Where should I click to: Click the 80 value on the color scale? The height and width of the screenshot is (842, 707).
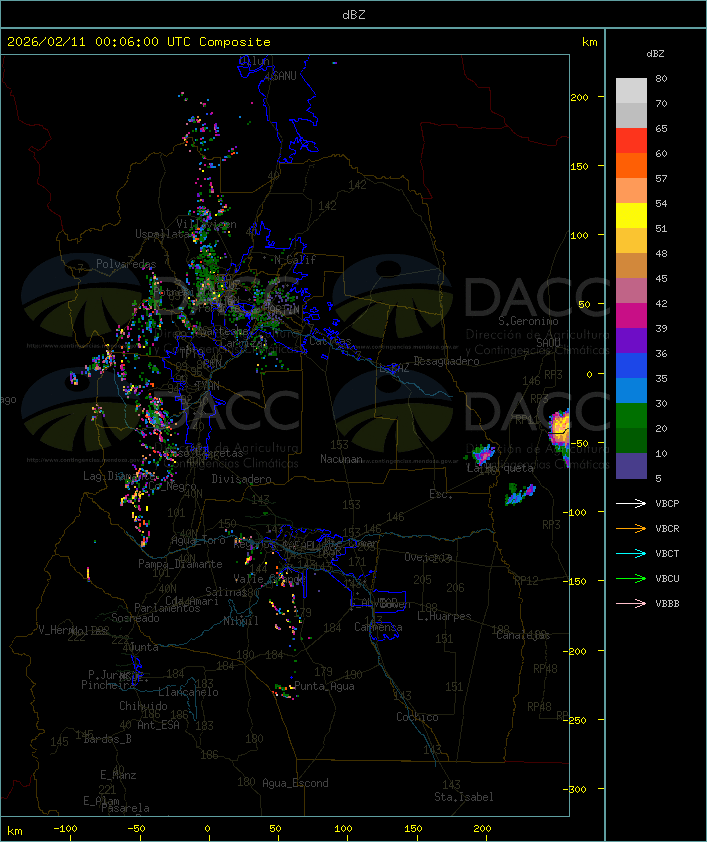point(661,78)
